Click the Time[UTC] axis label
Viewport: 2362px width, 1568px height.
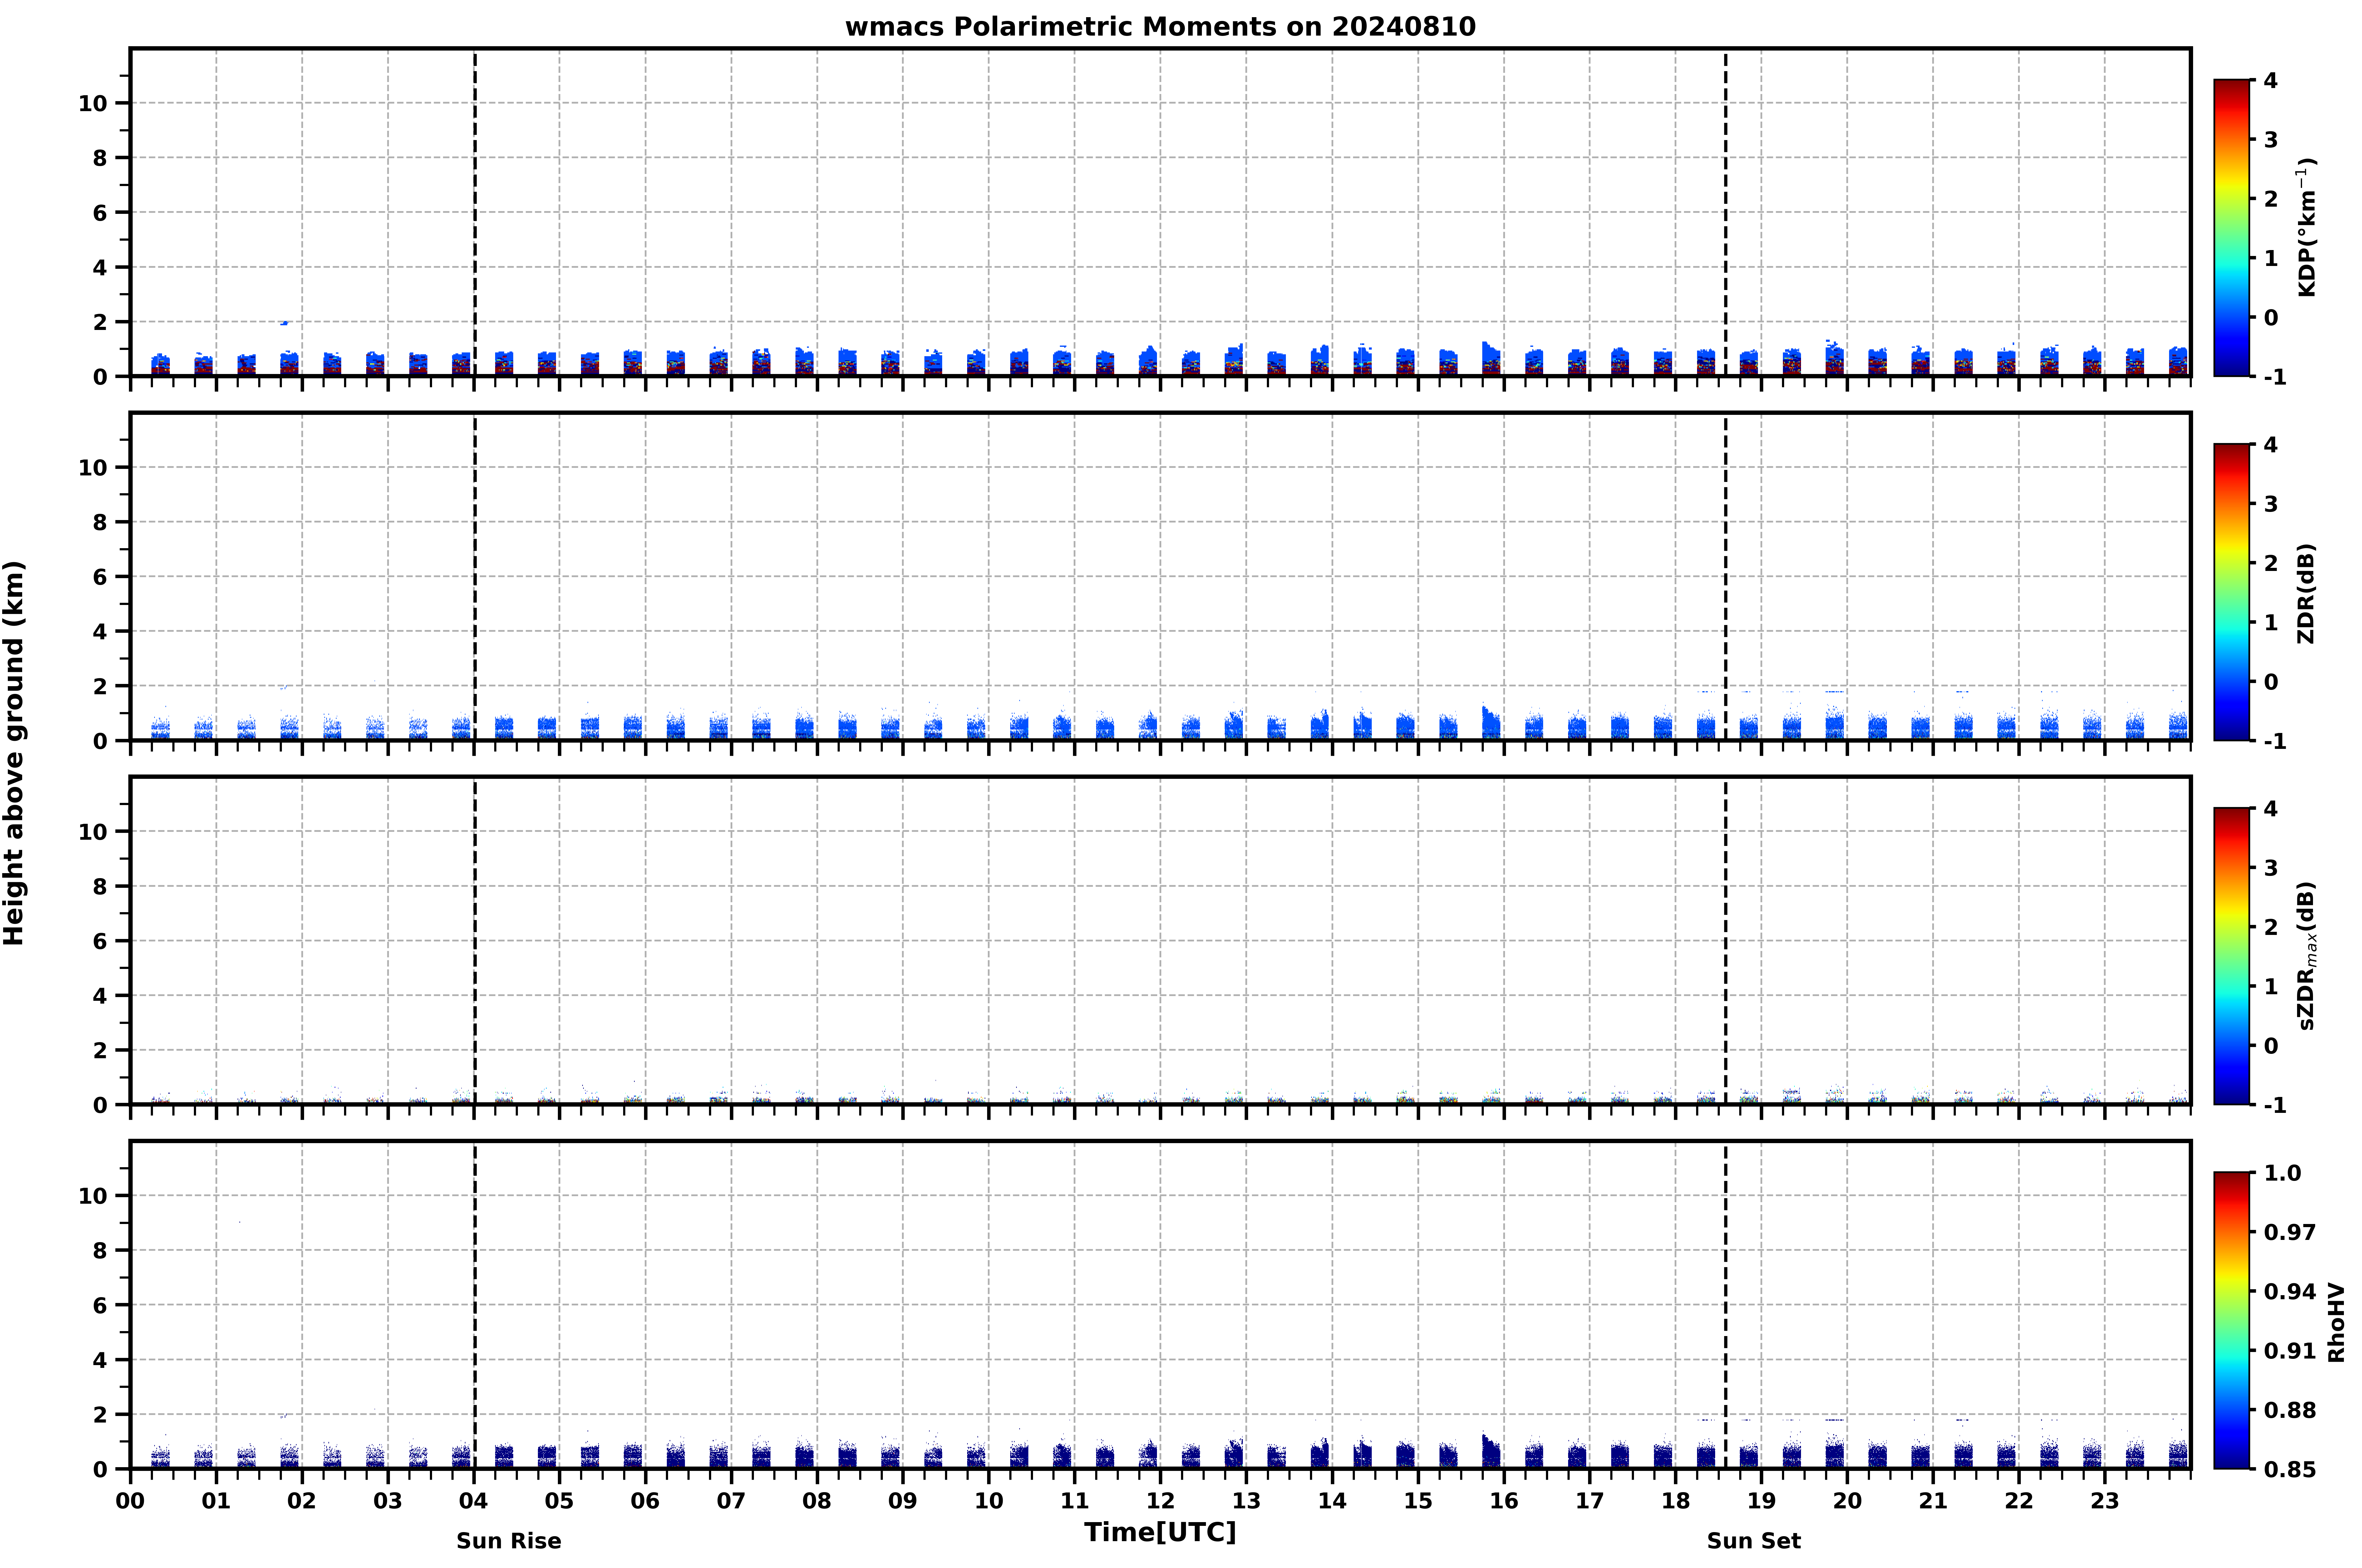tap(1160, 1532)
